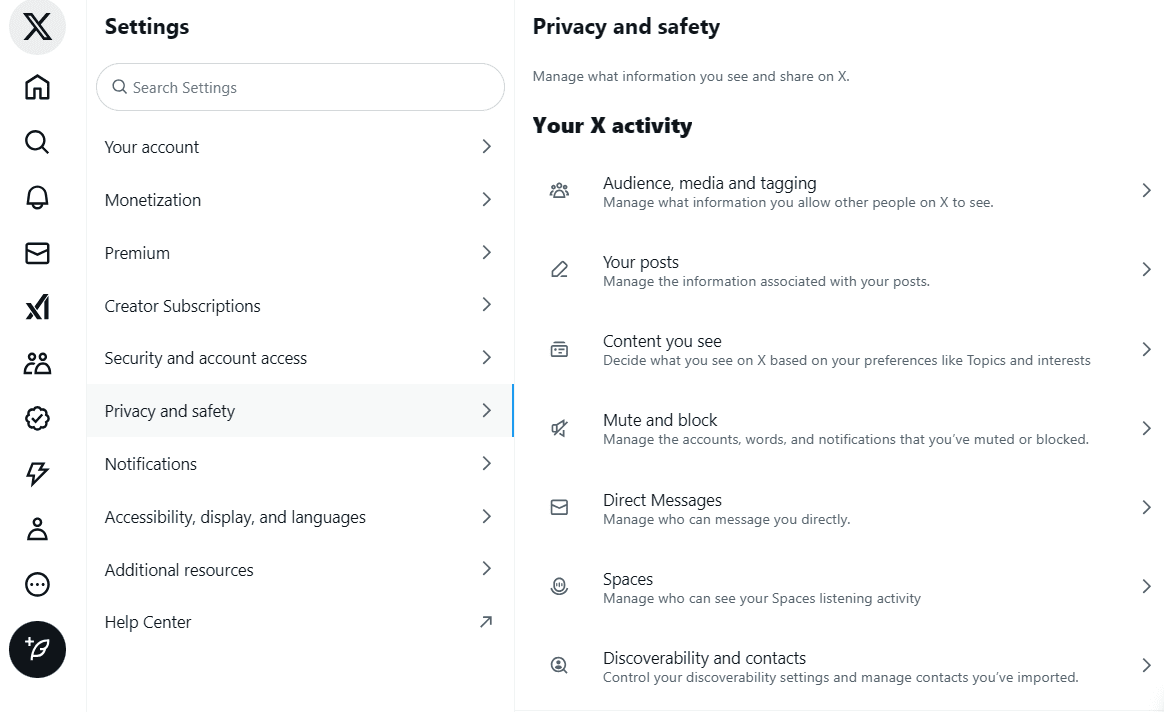
Task: Select Notifications in settings menu
Action: (x=300, y=464)
